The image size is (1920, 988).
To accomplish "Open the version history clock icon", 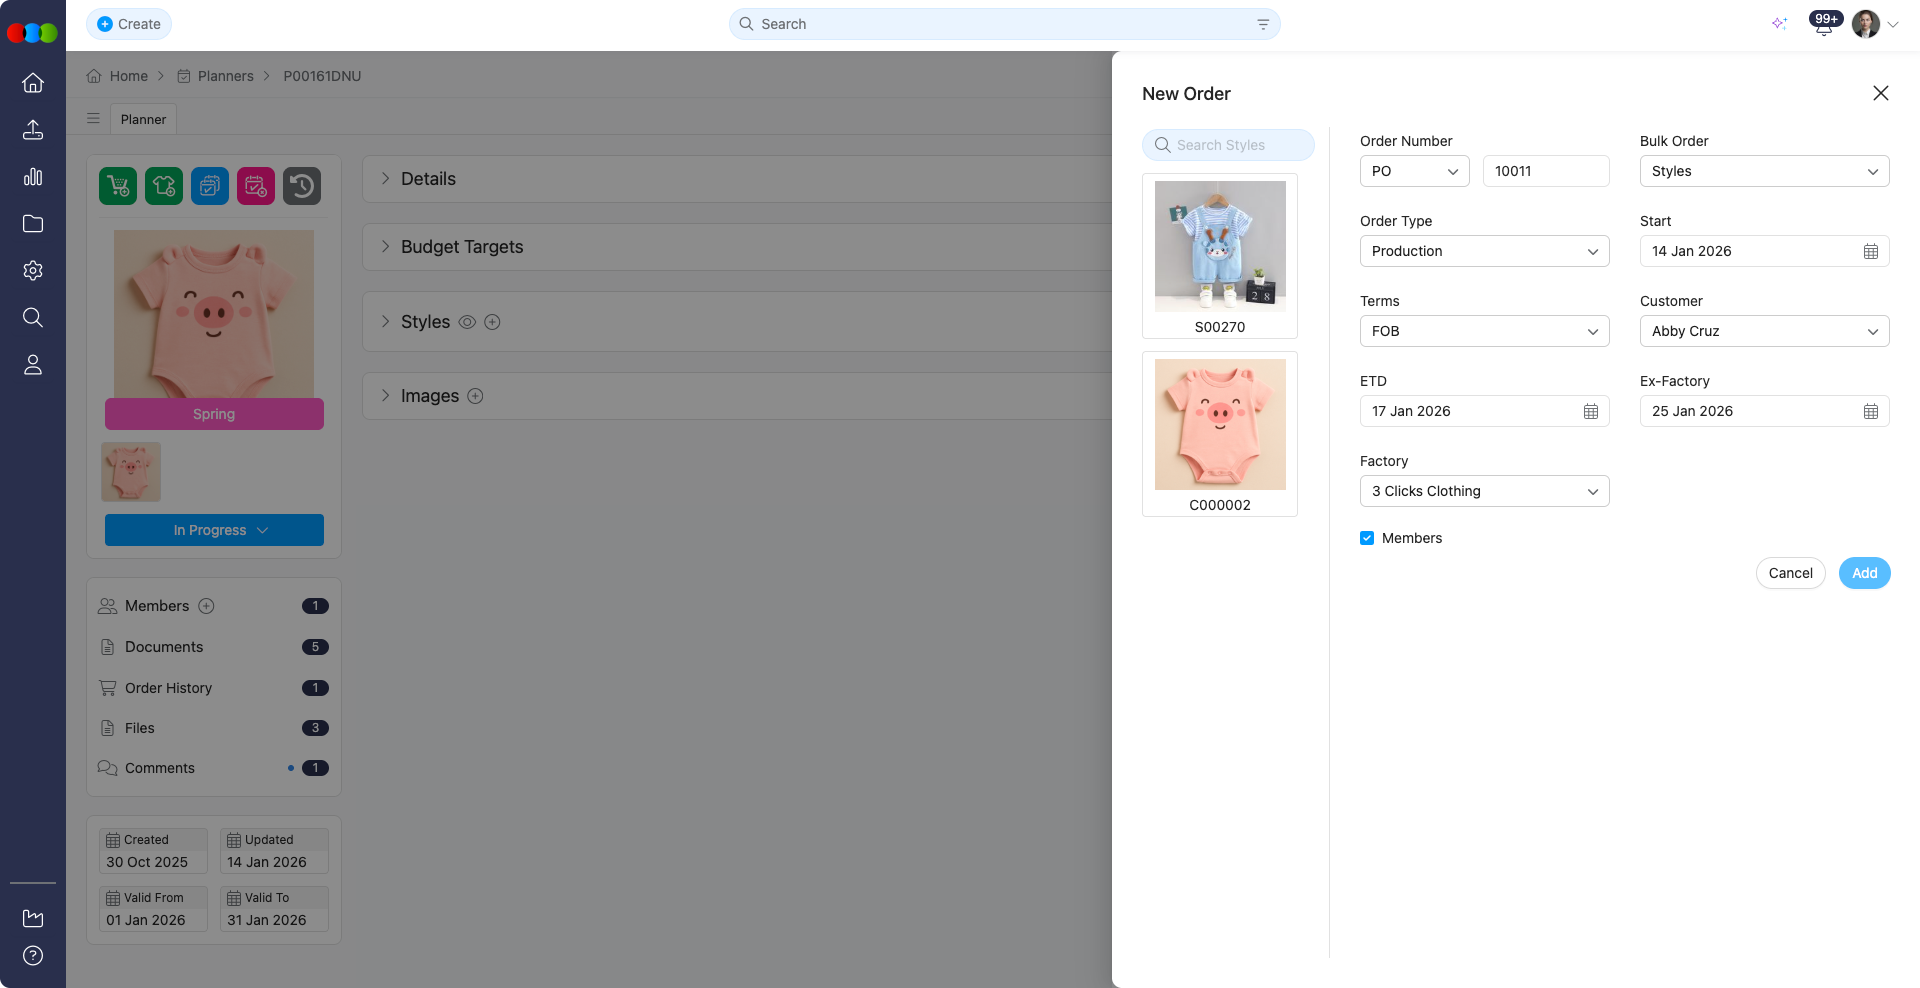I will [x=301, y=186].
